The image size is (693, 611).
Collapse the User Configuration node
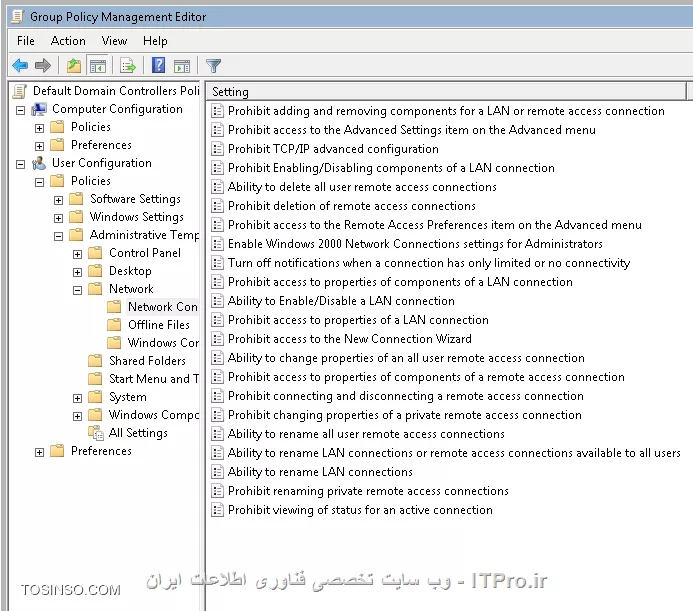tap(20, 164)
